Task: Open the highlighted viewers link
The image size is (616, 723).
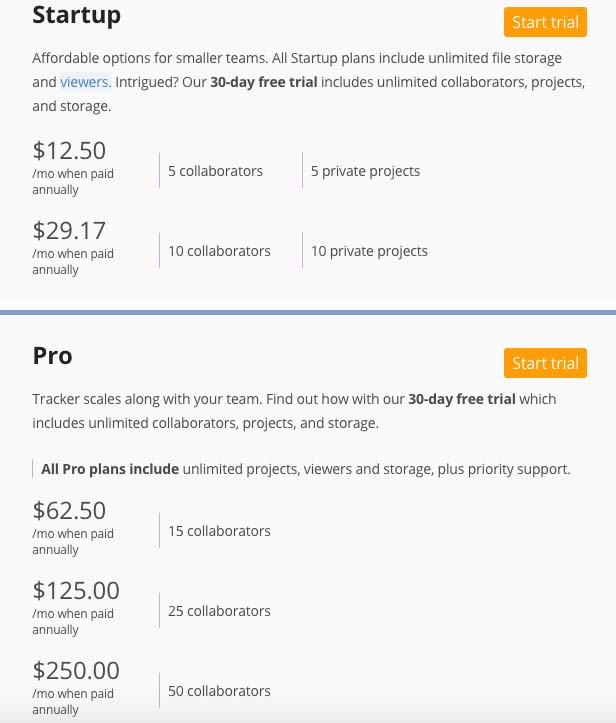Action: point(85,82)
